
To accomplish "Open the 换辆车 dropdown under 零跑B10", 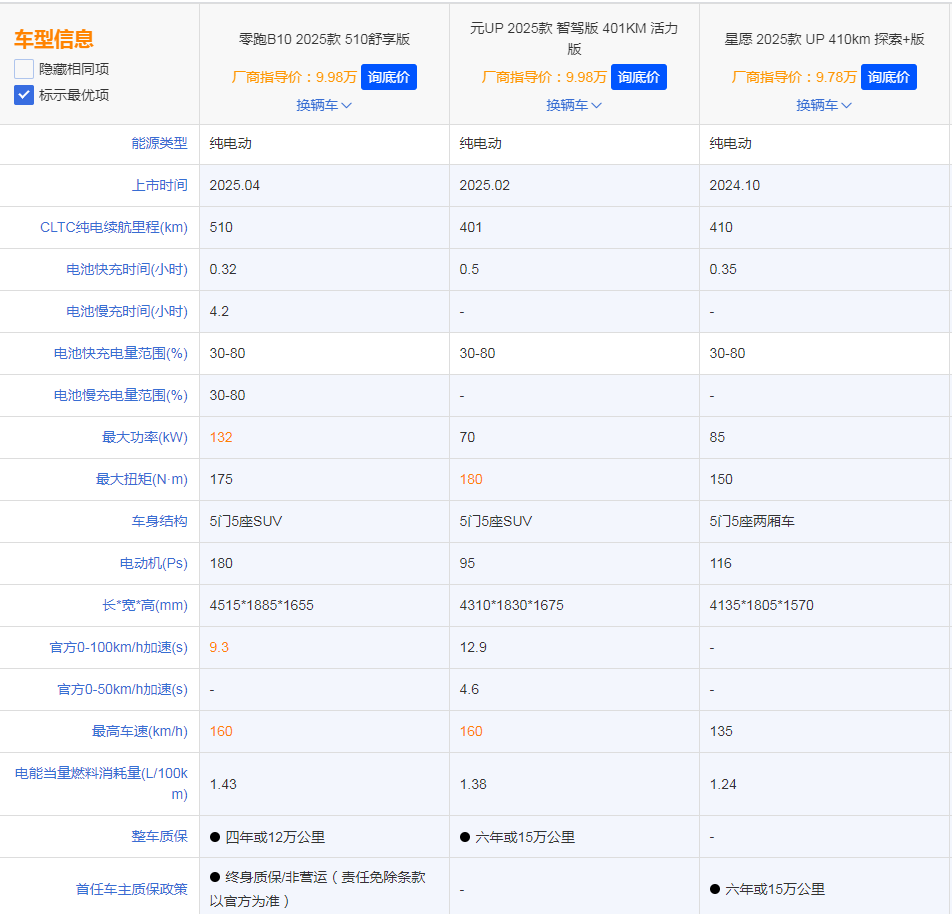I will point(324,104).
